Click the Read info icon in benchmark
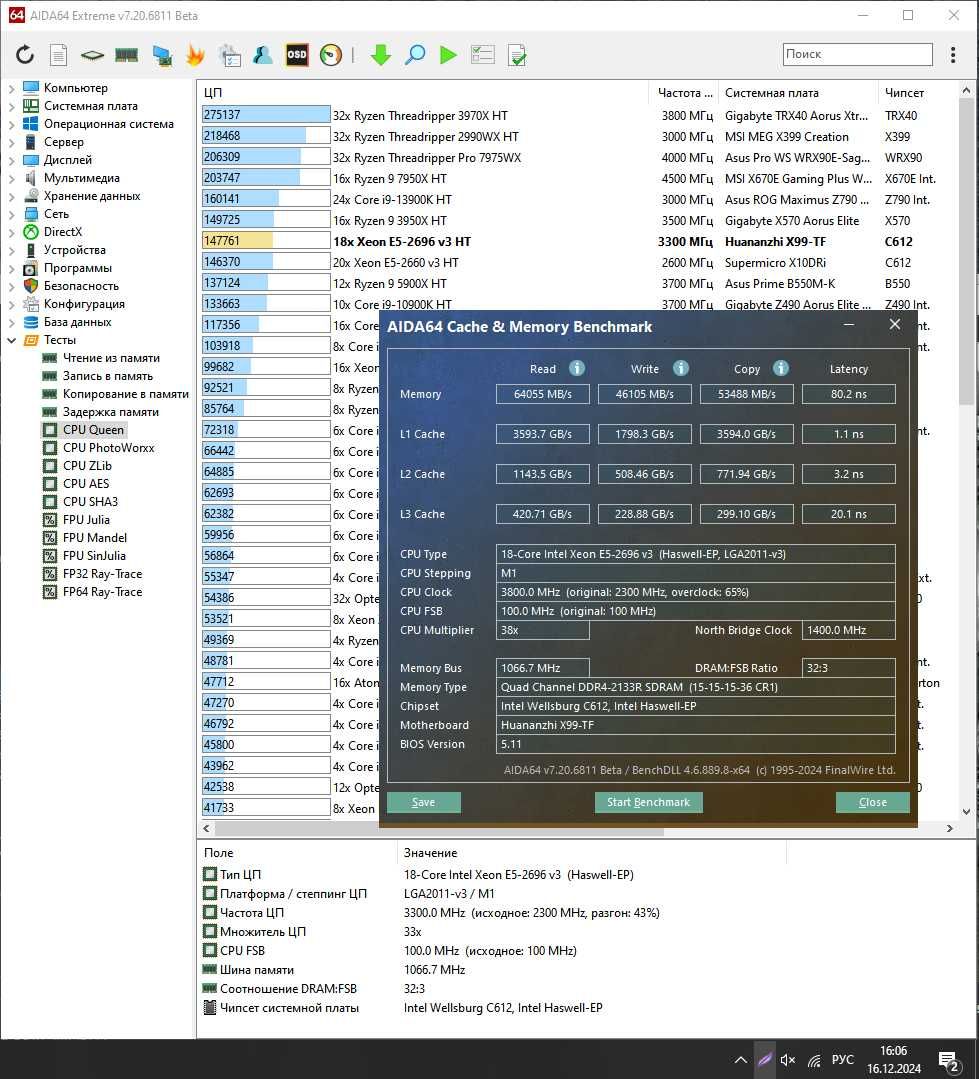Screen dimensions: 979x1079 click(577, 368)
